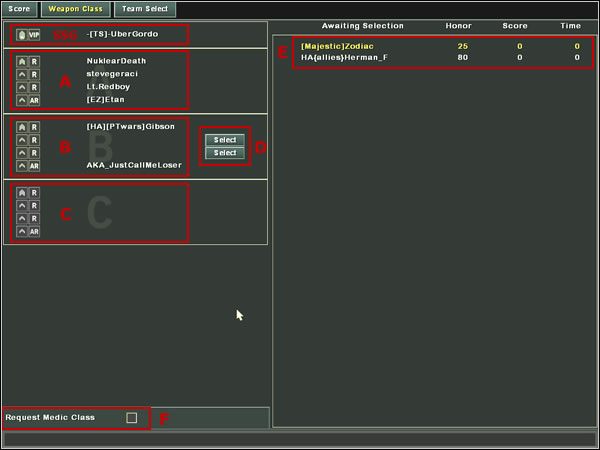600x450 pixels.
Task: Click the message bar at the bottom
Action: click(300, 439)
